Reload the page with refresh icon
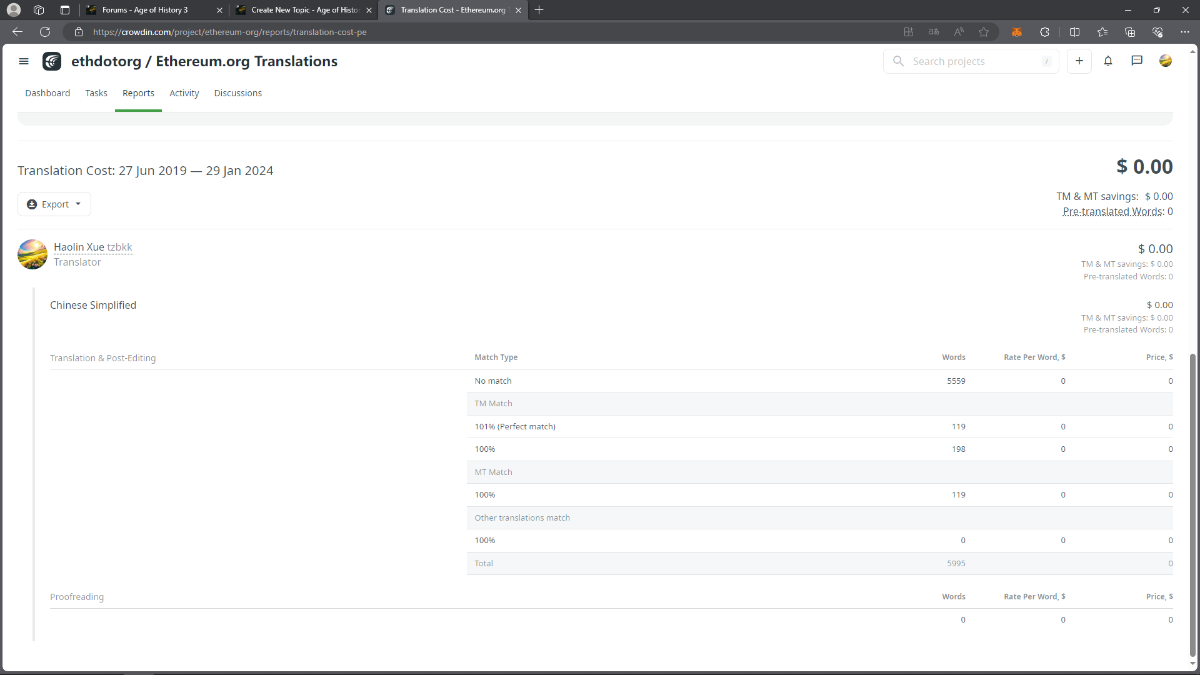The image size is (1200, 675). [x=45, y=31]
